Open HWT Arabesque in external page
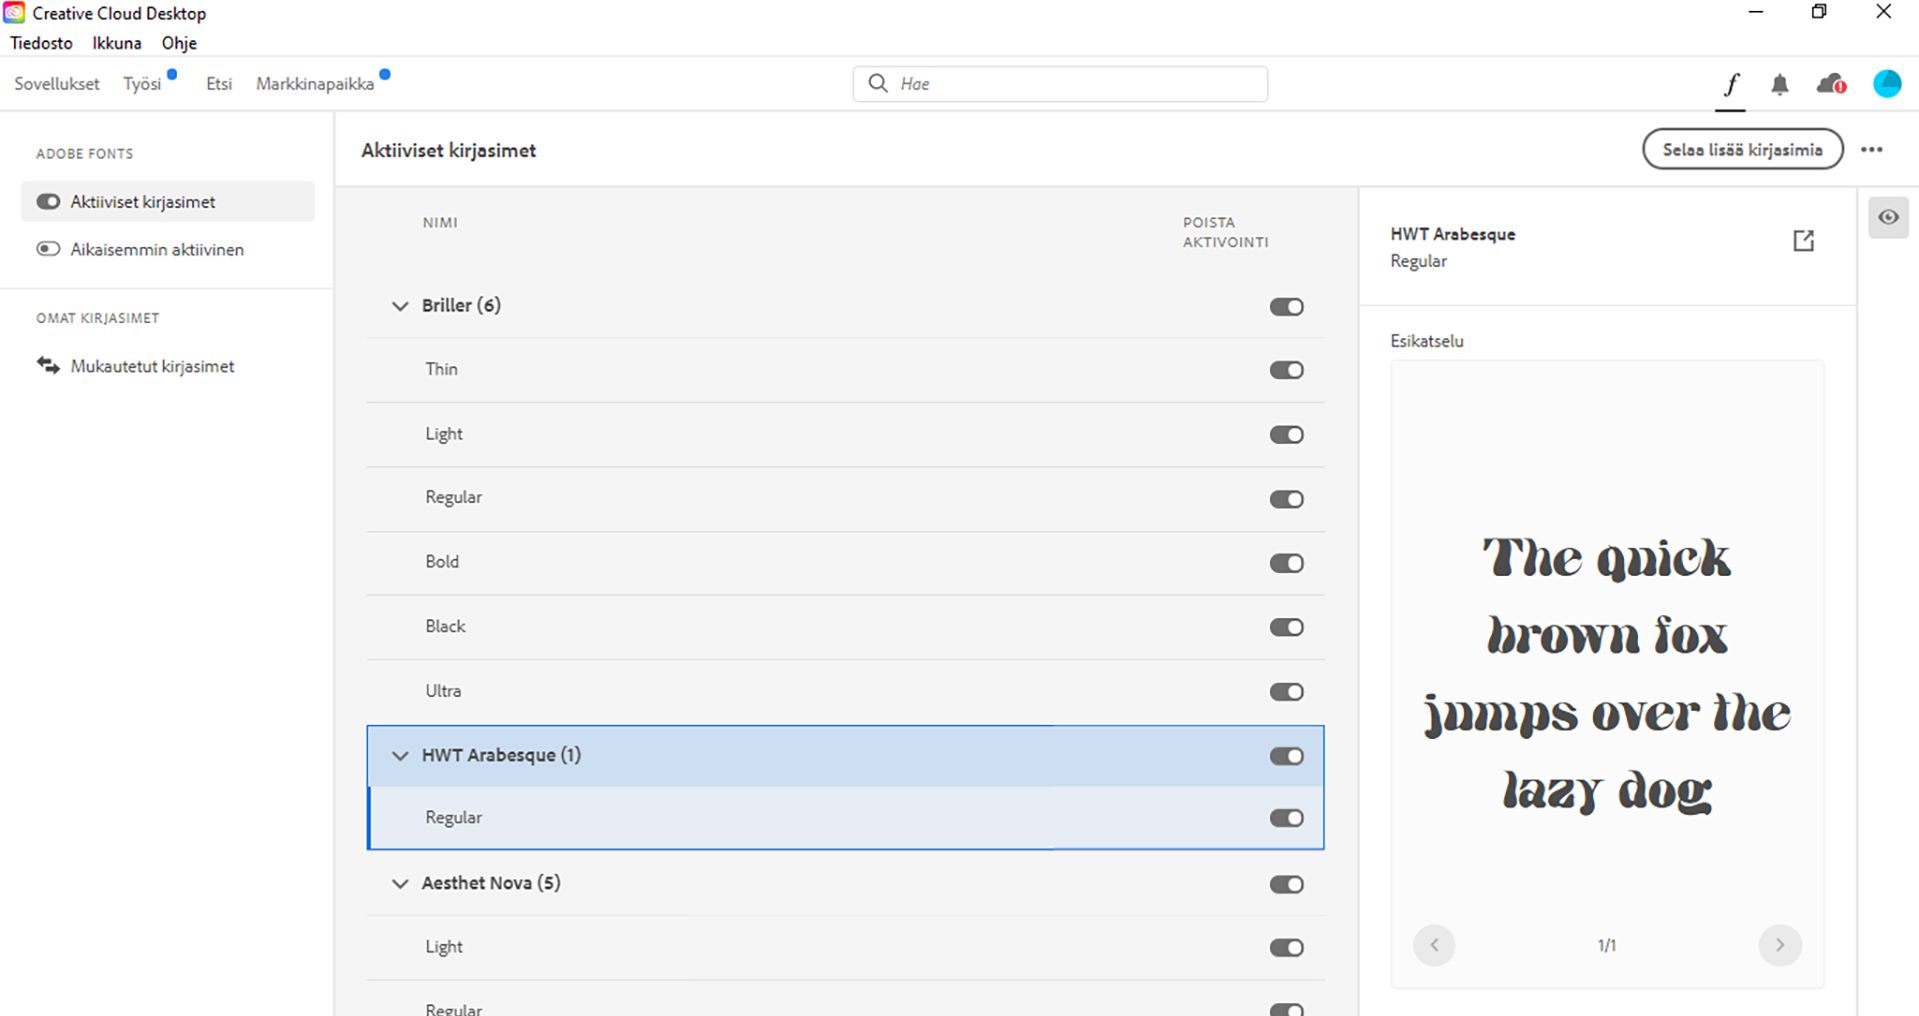 (x=1803, y=241)
